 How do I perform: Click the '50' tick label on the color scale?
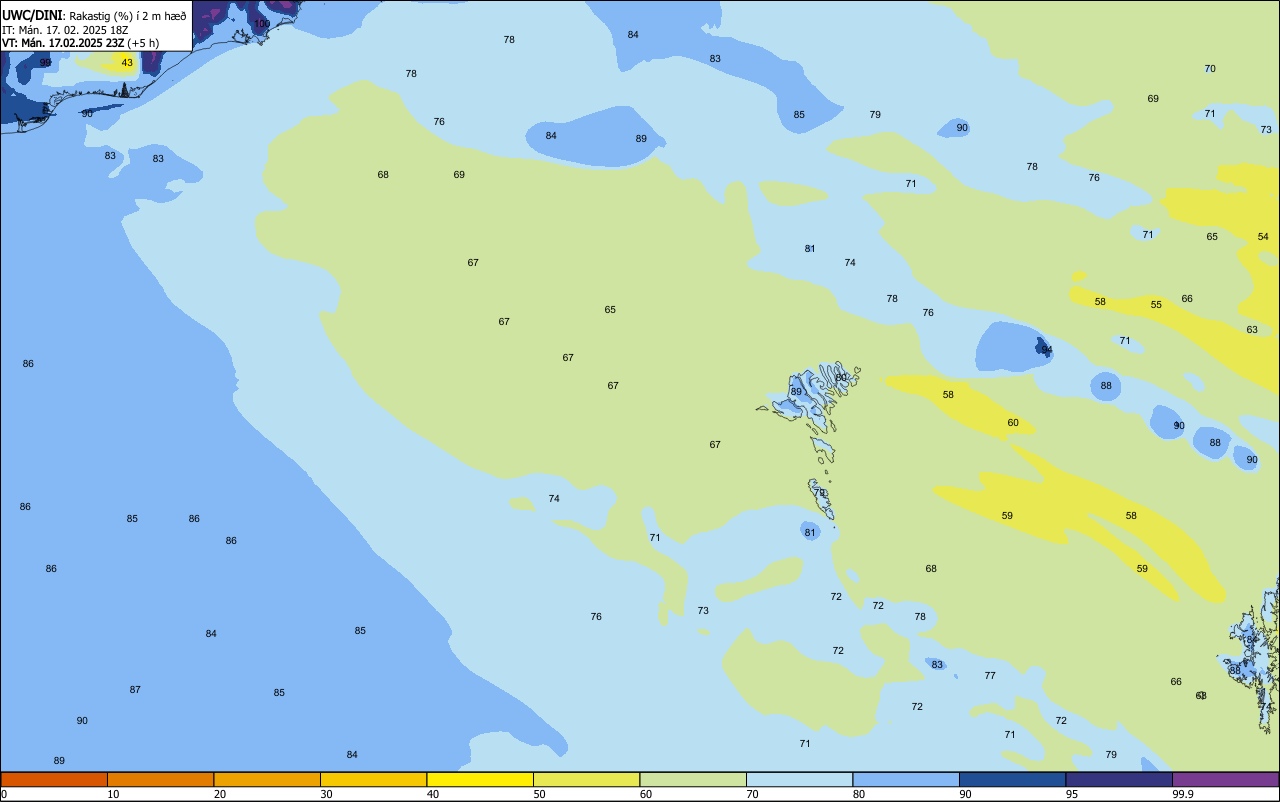pos(539,794)
